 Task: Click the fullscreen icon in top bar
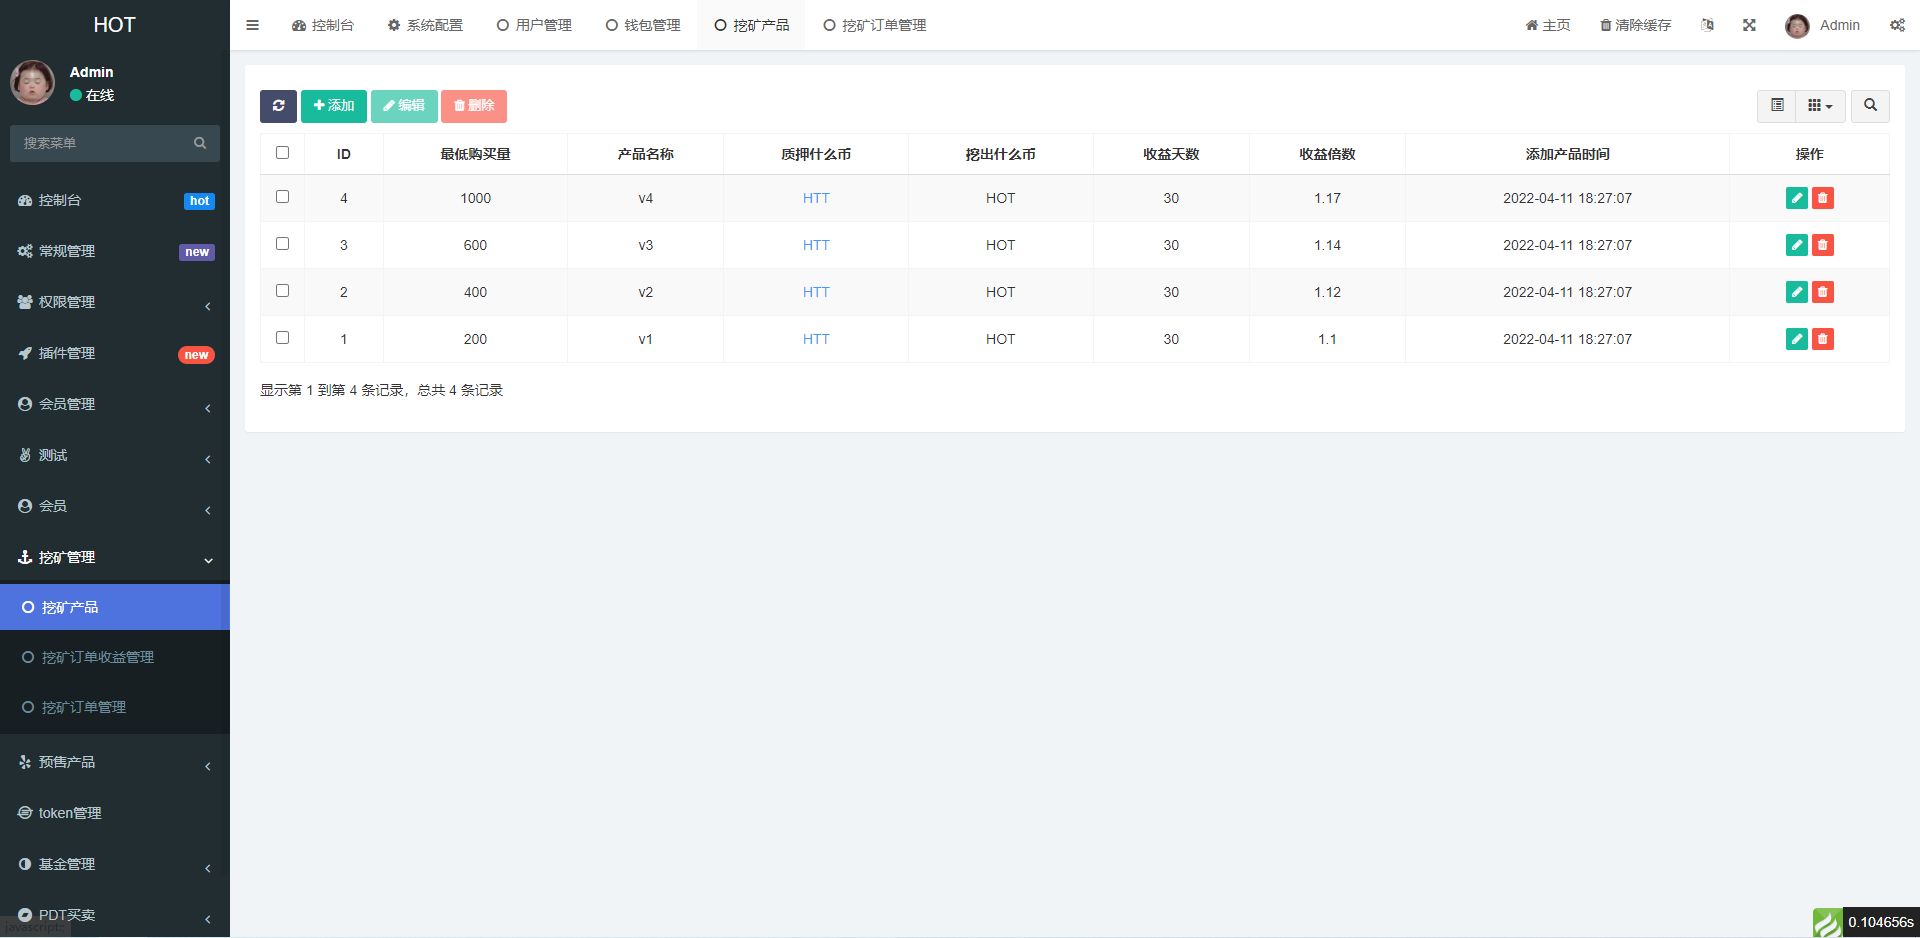click(1749, 25)
